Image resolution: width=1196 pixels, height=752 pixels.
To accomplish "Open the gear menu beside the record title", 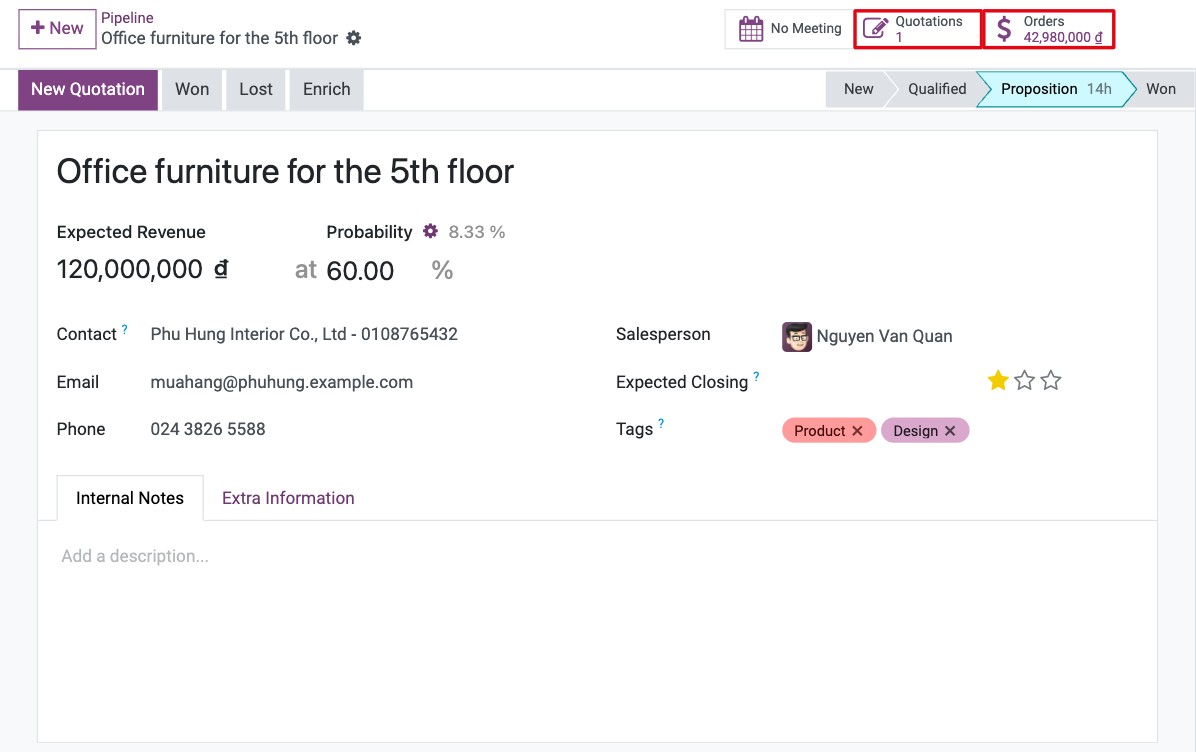I will [353, 38].
